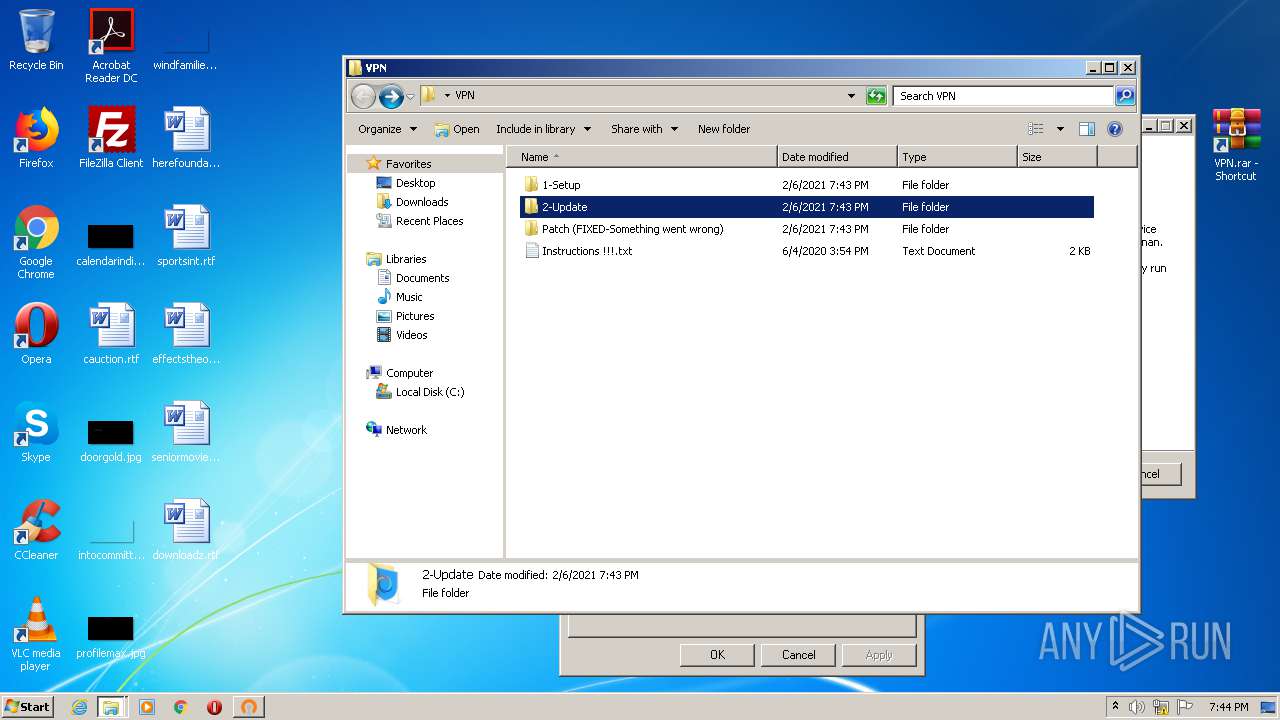1280x720 pixels.
Task: Open Recent Places in the navigation pane
Action: coord(420,221)
